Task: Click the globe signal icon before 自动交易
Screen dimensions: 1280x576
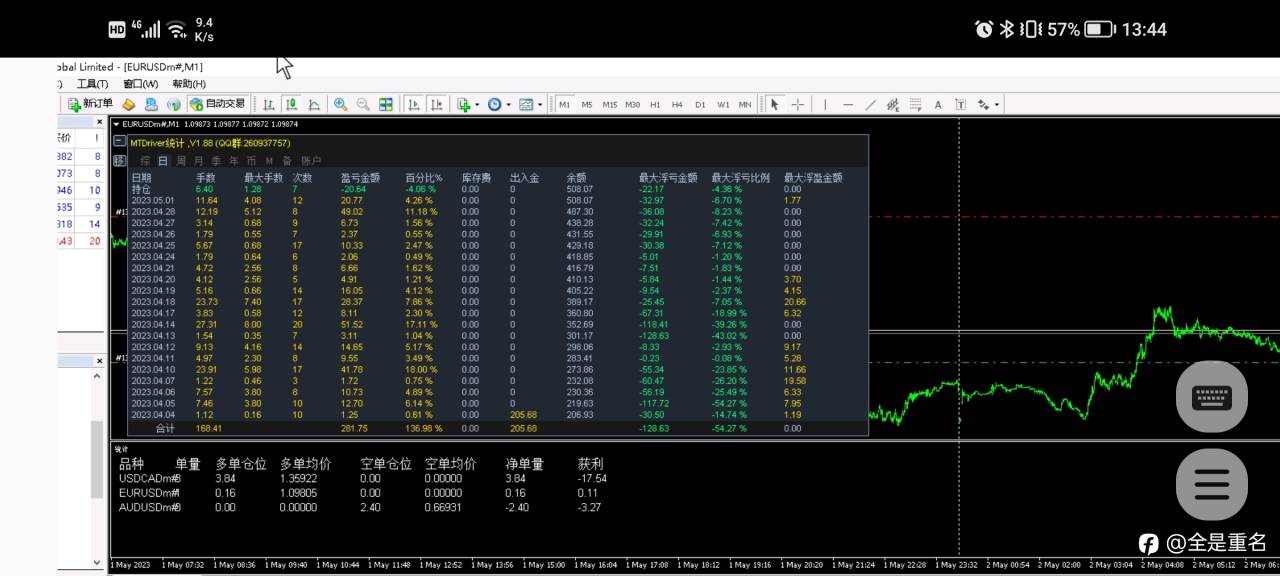Action: point(174,104)
